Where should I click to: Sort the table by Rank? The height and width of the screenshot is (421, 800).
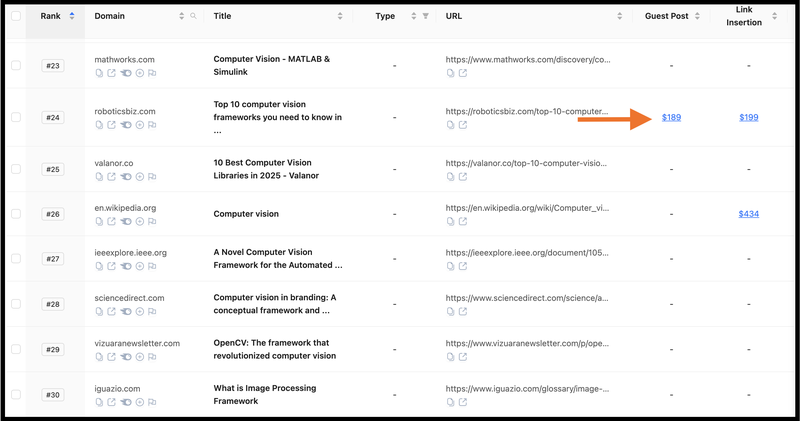pos(72,16)
